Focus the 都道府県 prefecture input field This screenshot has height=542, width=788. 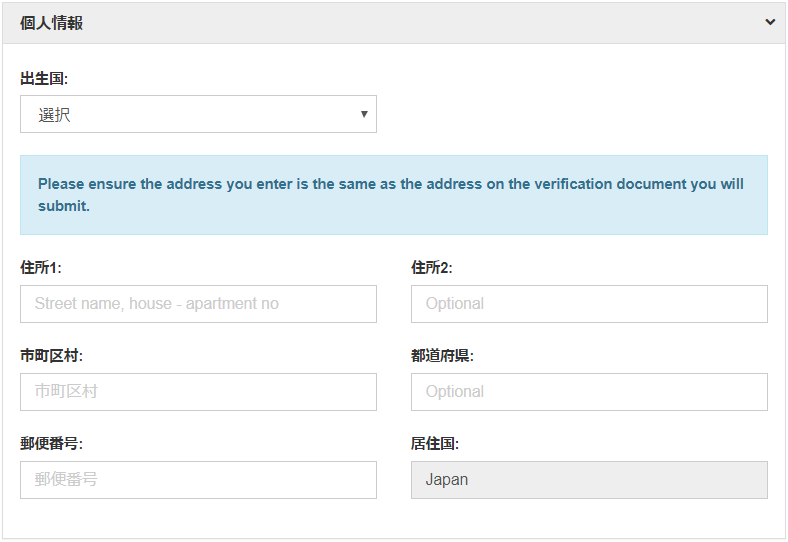point(589,392)
